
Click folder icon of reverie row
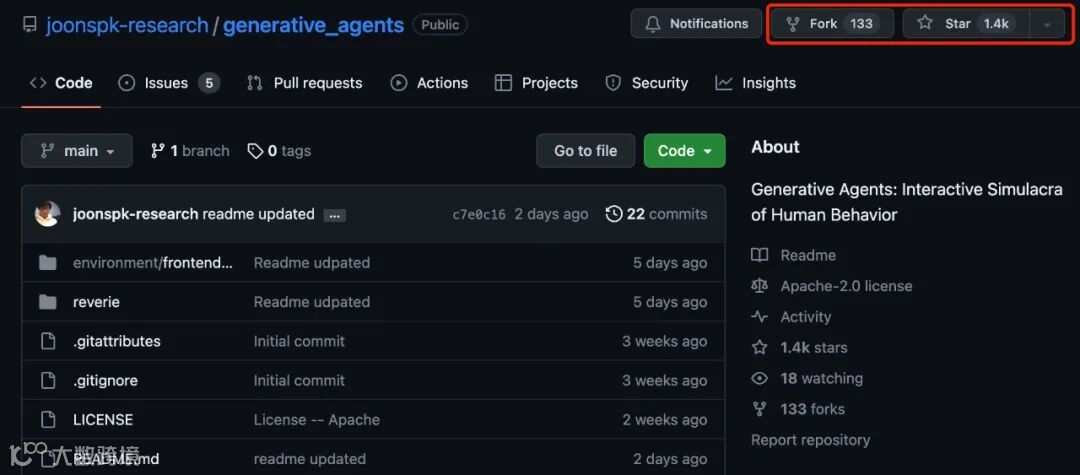point(48,302)
